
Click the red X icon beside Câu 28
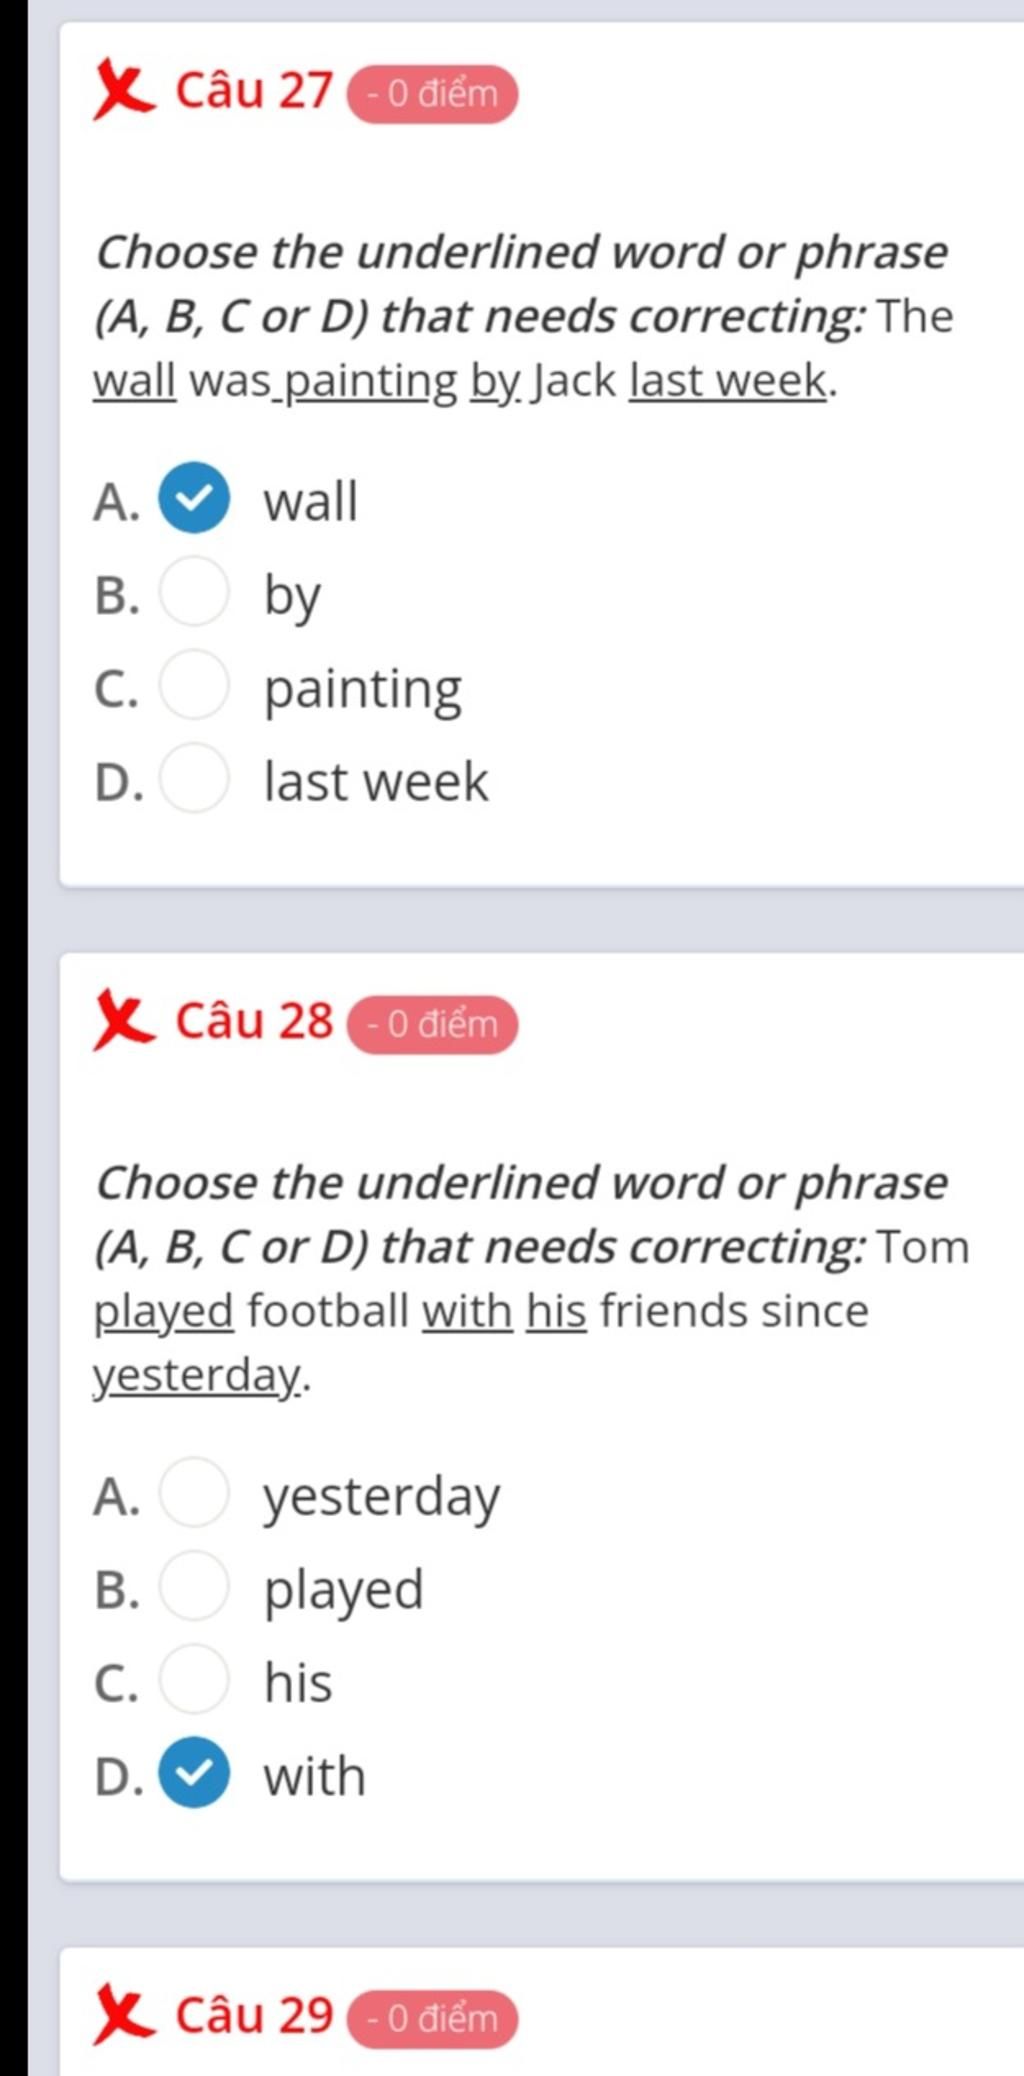[x=122, y=1021]
